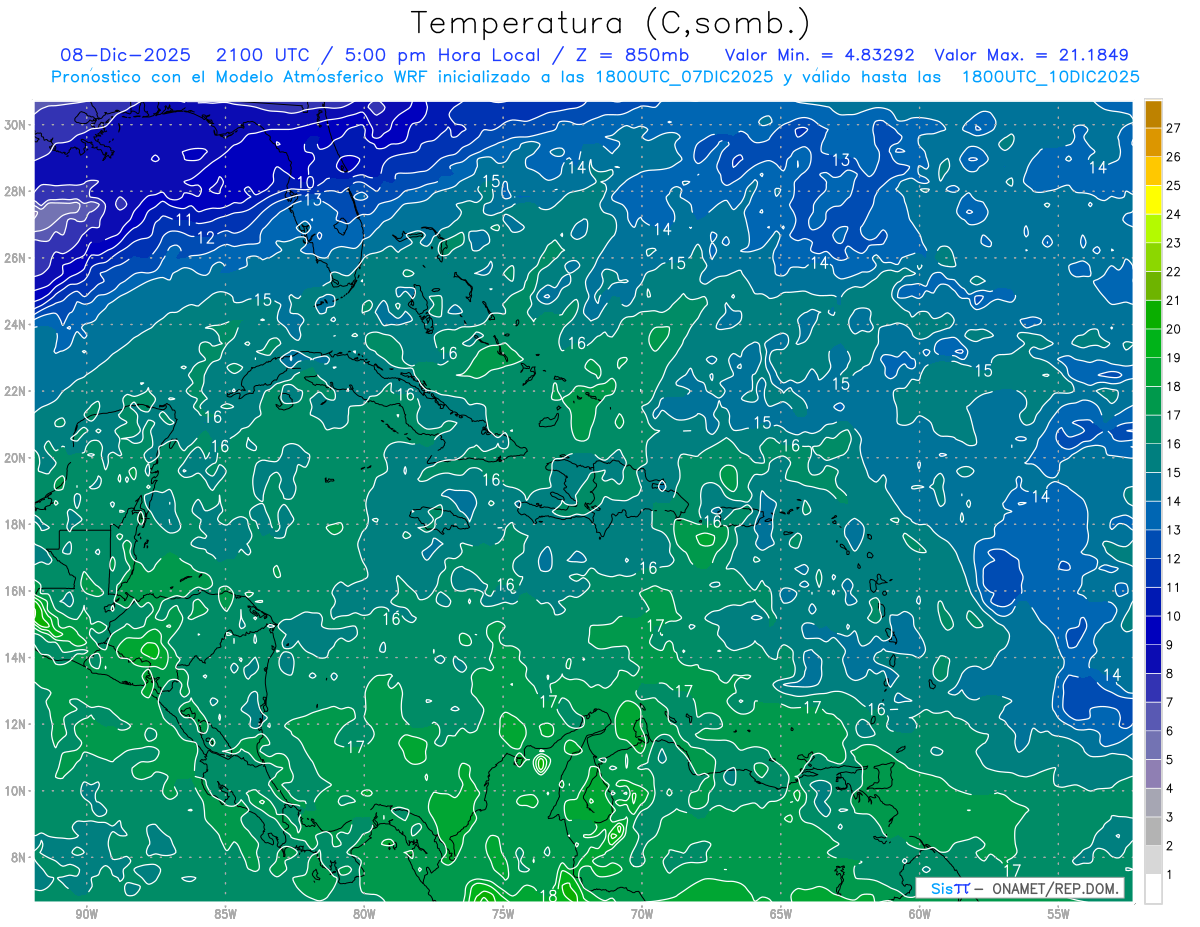Click the colorbar label "8"
This screenshot has width=1200, height=927.
tap(1170, 673)
